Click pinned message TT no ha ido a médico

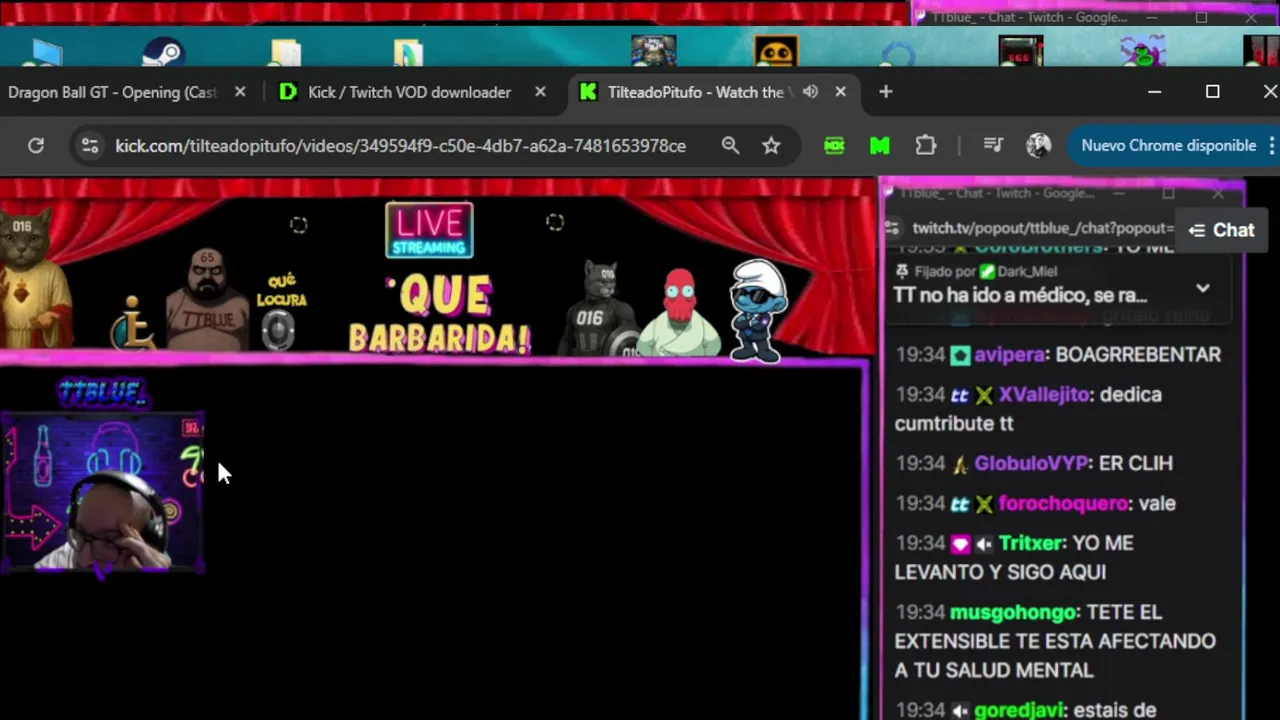[1020, 295]
